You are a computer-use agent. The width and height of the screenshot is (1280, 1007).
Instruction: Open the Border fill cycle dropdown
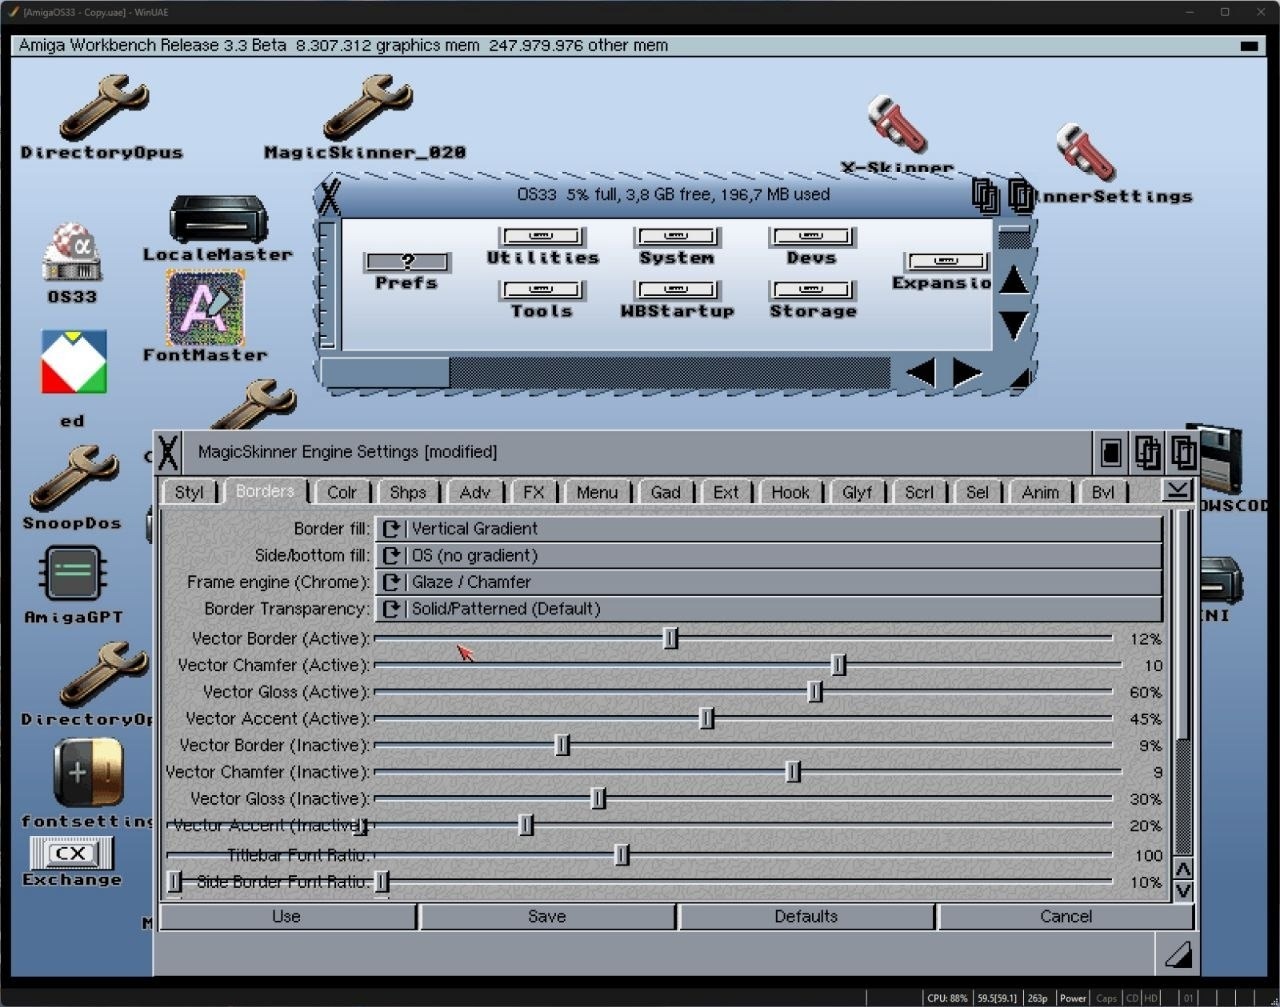coord(768,529)
